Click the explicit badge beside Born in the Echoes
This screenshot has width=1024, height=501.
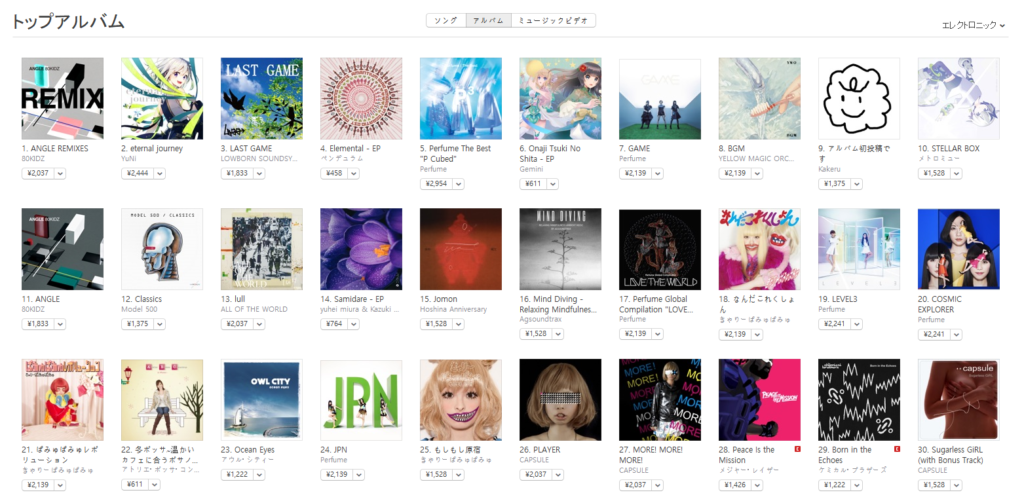pyautogui.click(x=897, y=449)
